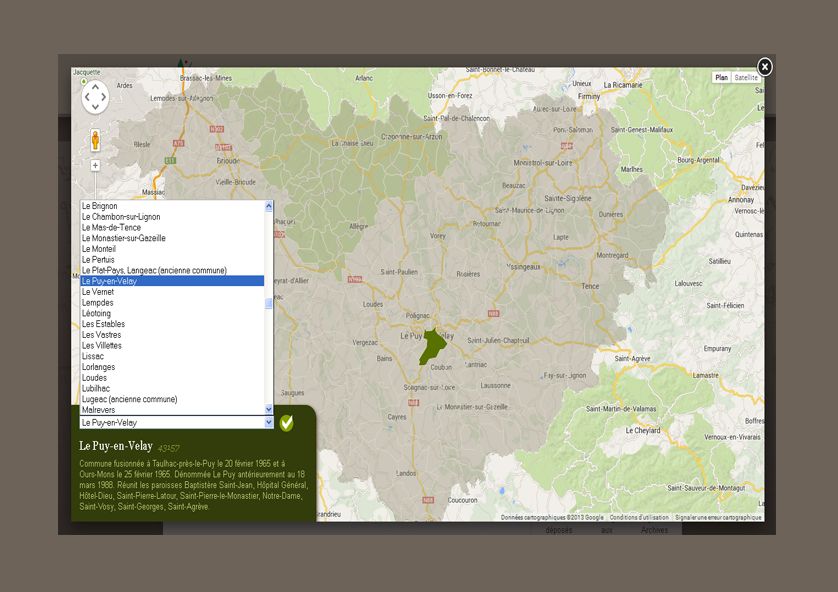Pan the map right with the navigation arrow

click(106, 97)
